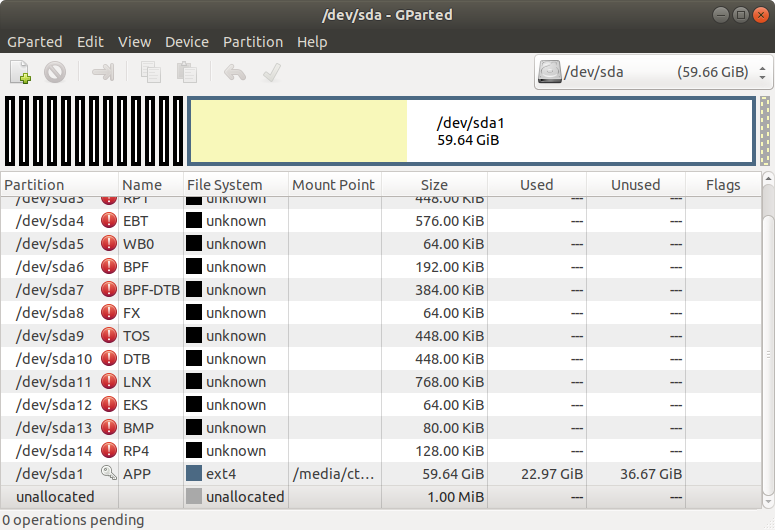Open the Device menu
This screenshot has width=775, height=530.
(x=187, y=42)
